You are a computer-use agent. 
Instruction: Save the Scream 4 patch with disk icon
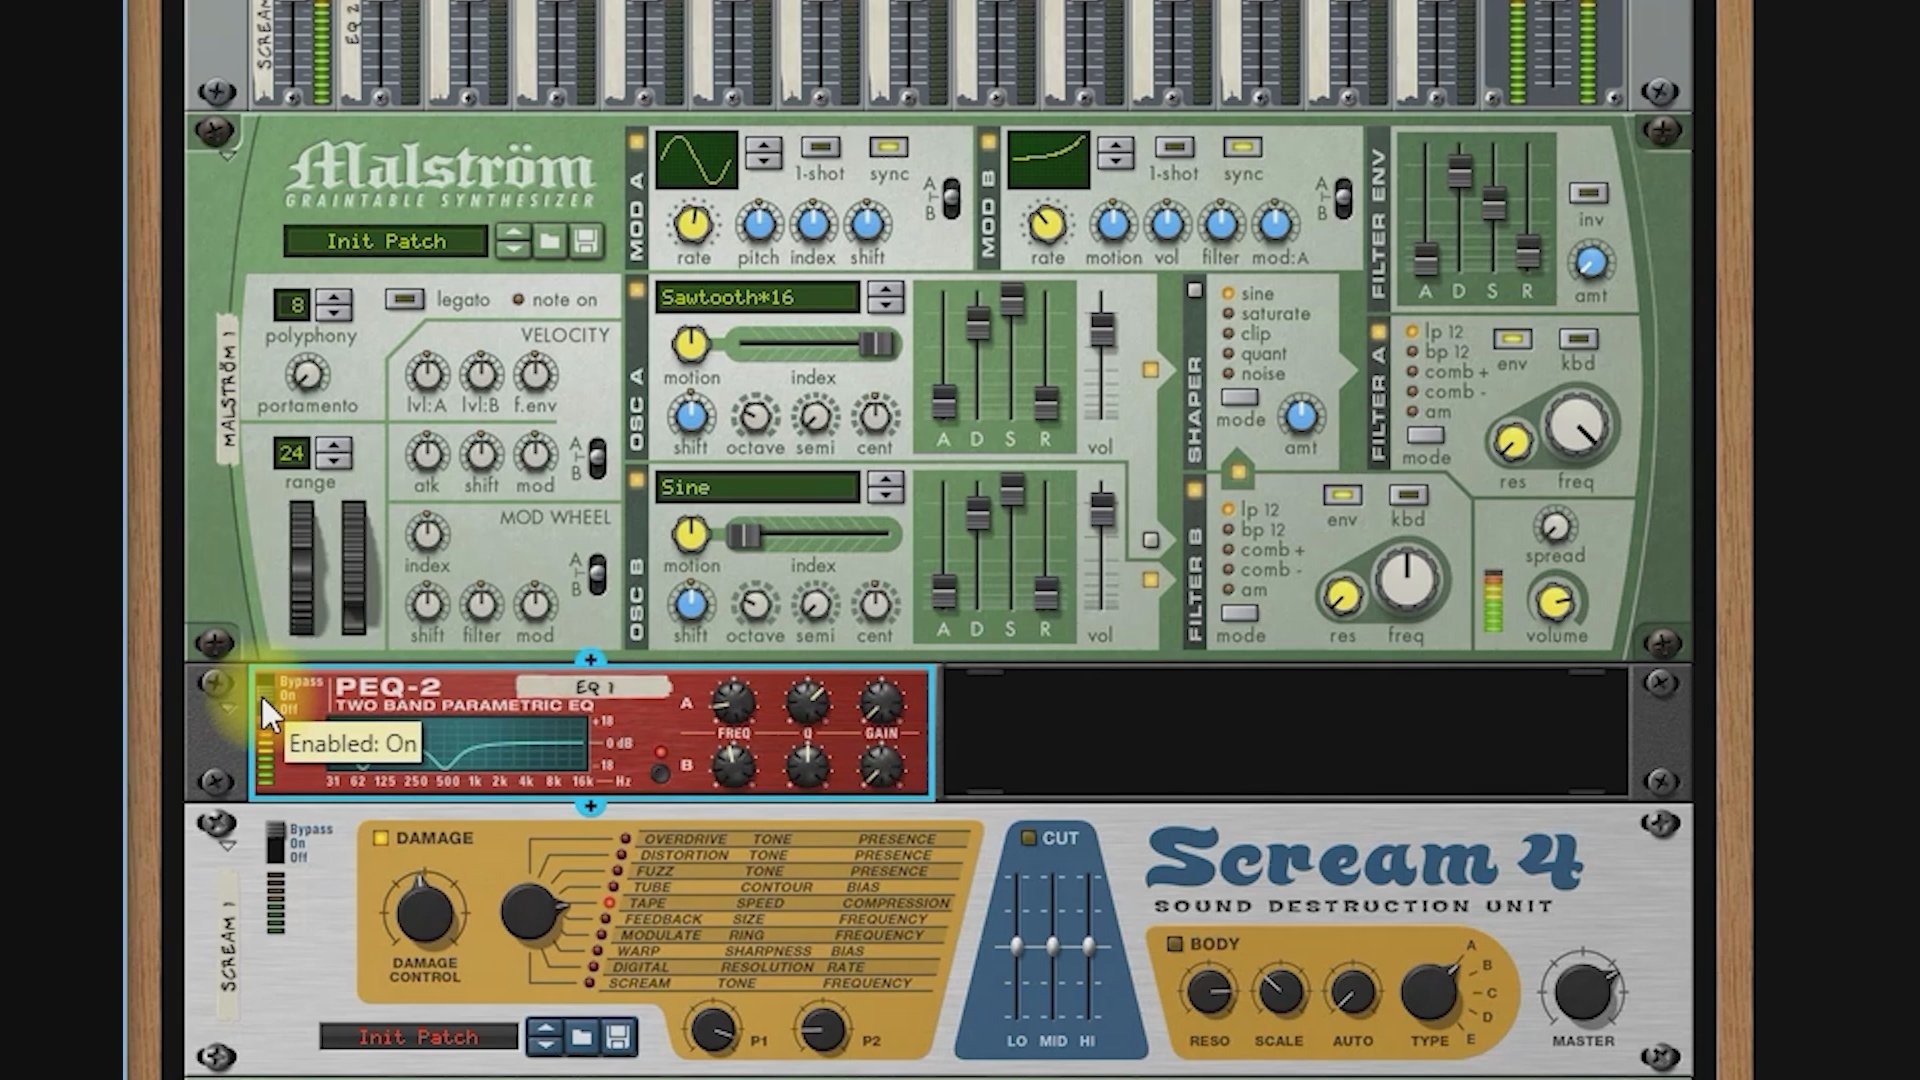pyautogui.click(x=618, y=1037)
